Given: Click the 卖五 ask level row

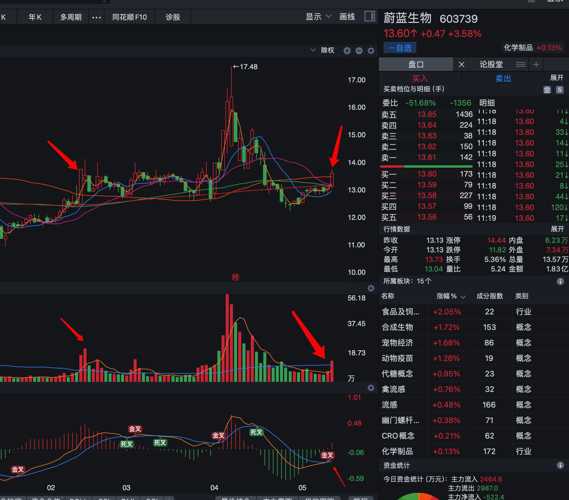Looking at the screenshot, I should (427, 115).
